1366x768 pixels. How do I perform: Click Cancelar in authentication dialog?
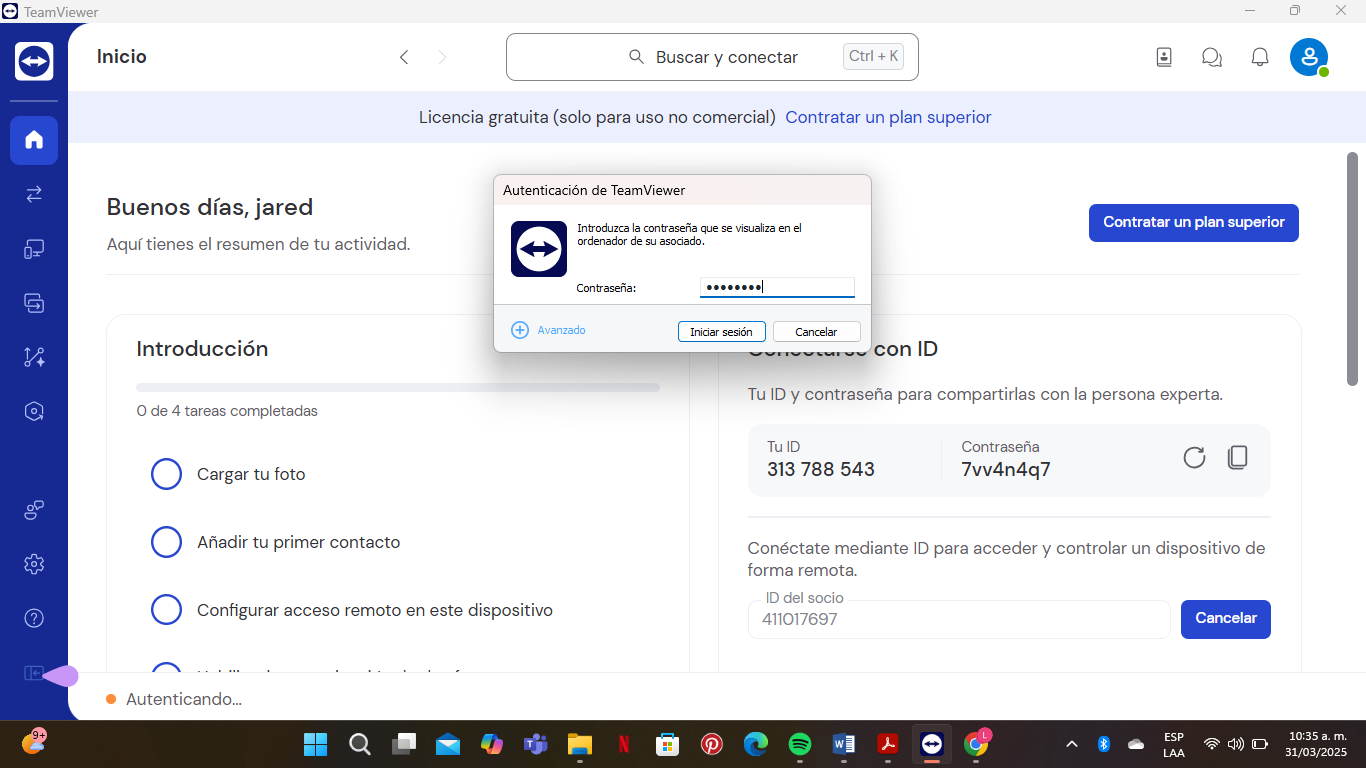click(x=816, y=331)
